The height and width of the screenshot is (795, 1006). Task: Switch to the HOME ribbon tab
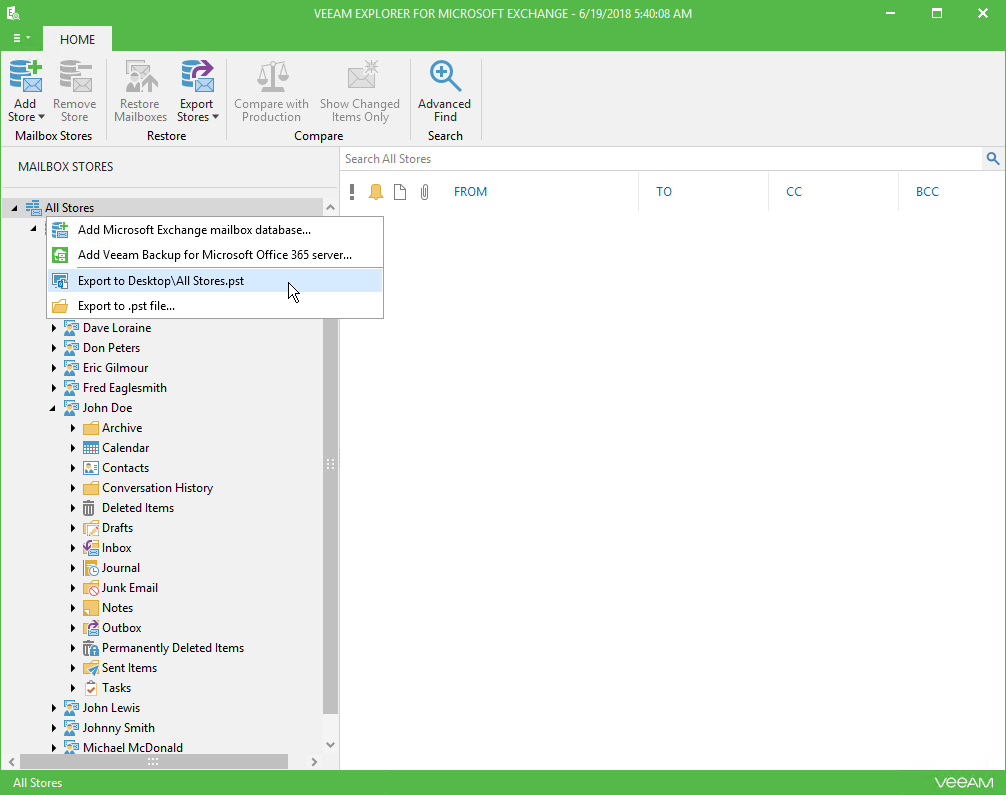pos(78,39)
